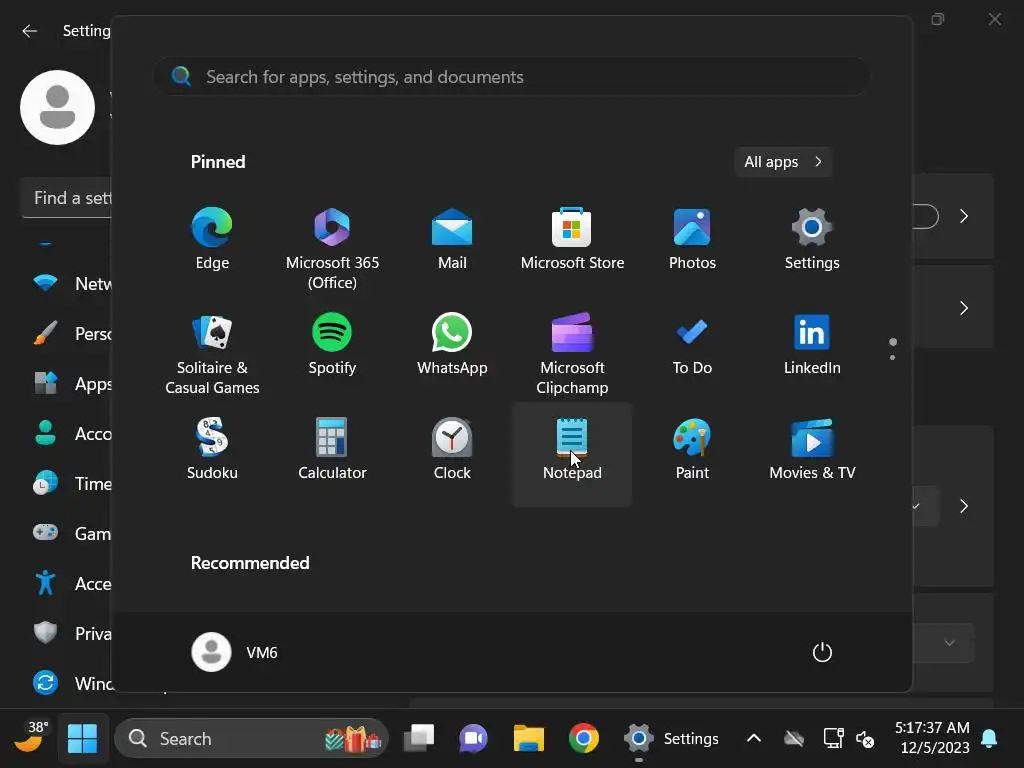Open the OneDrive cloud tray icon
Viewport: 1024px width, 768px height.
[x=793, y=739]
